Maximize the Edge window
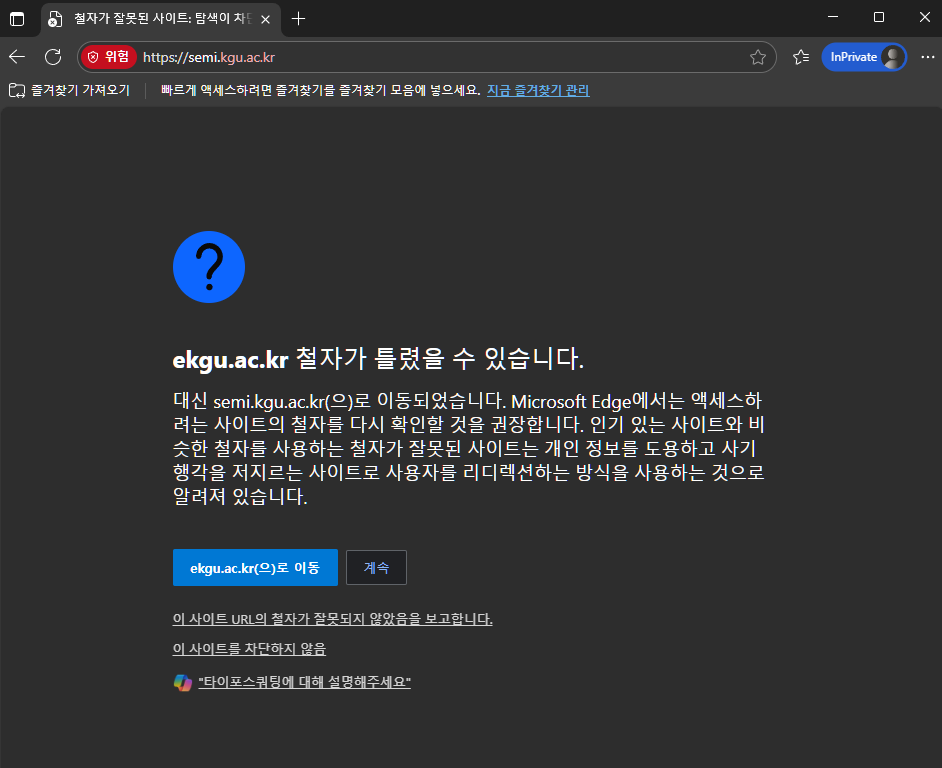This screenshot has height=768, width=942. click(879, 17)
